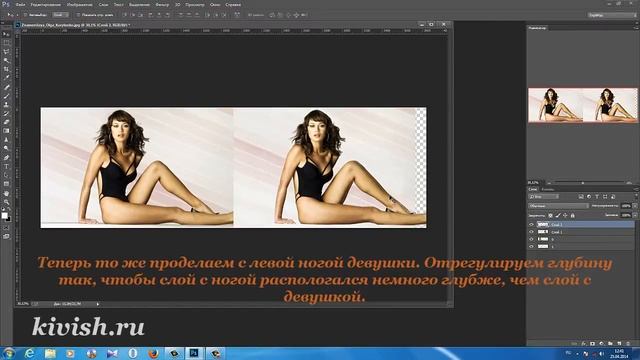Toggle lock all padlock icon
This screenshot has width=640, height=360.
[572, 215]
